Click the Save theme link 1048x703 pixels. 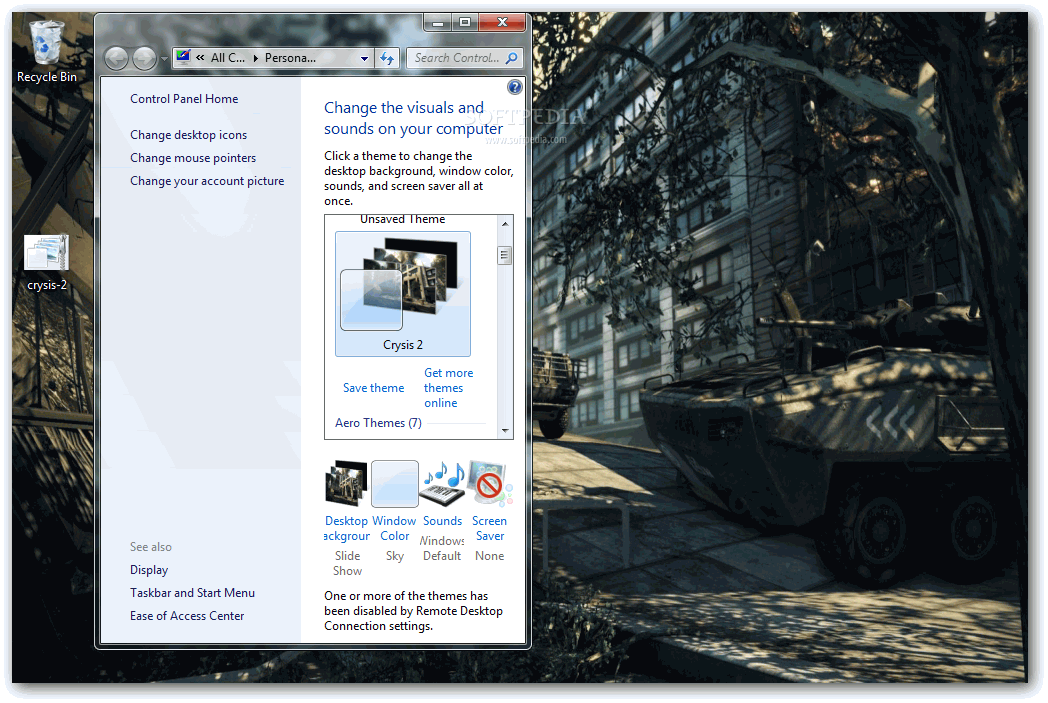tap(373, 388)
